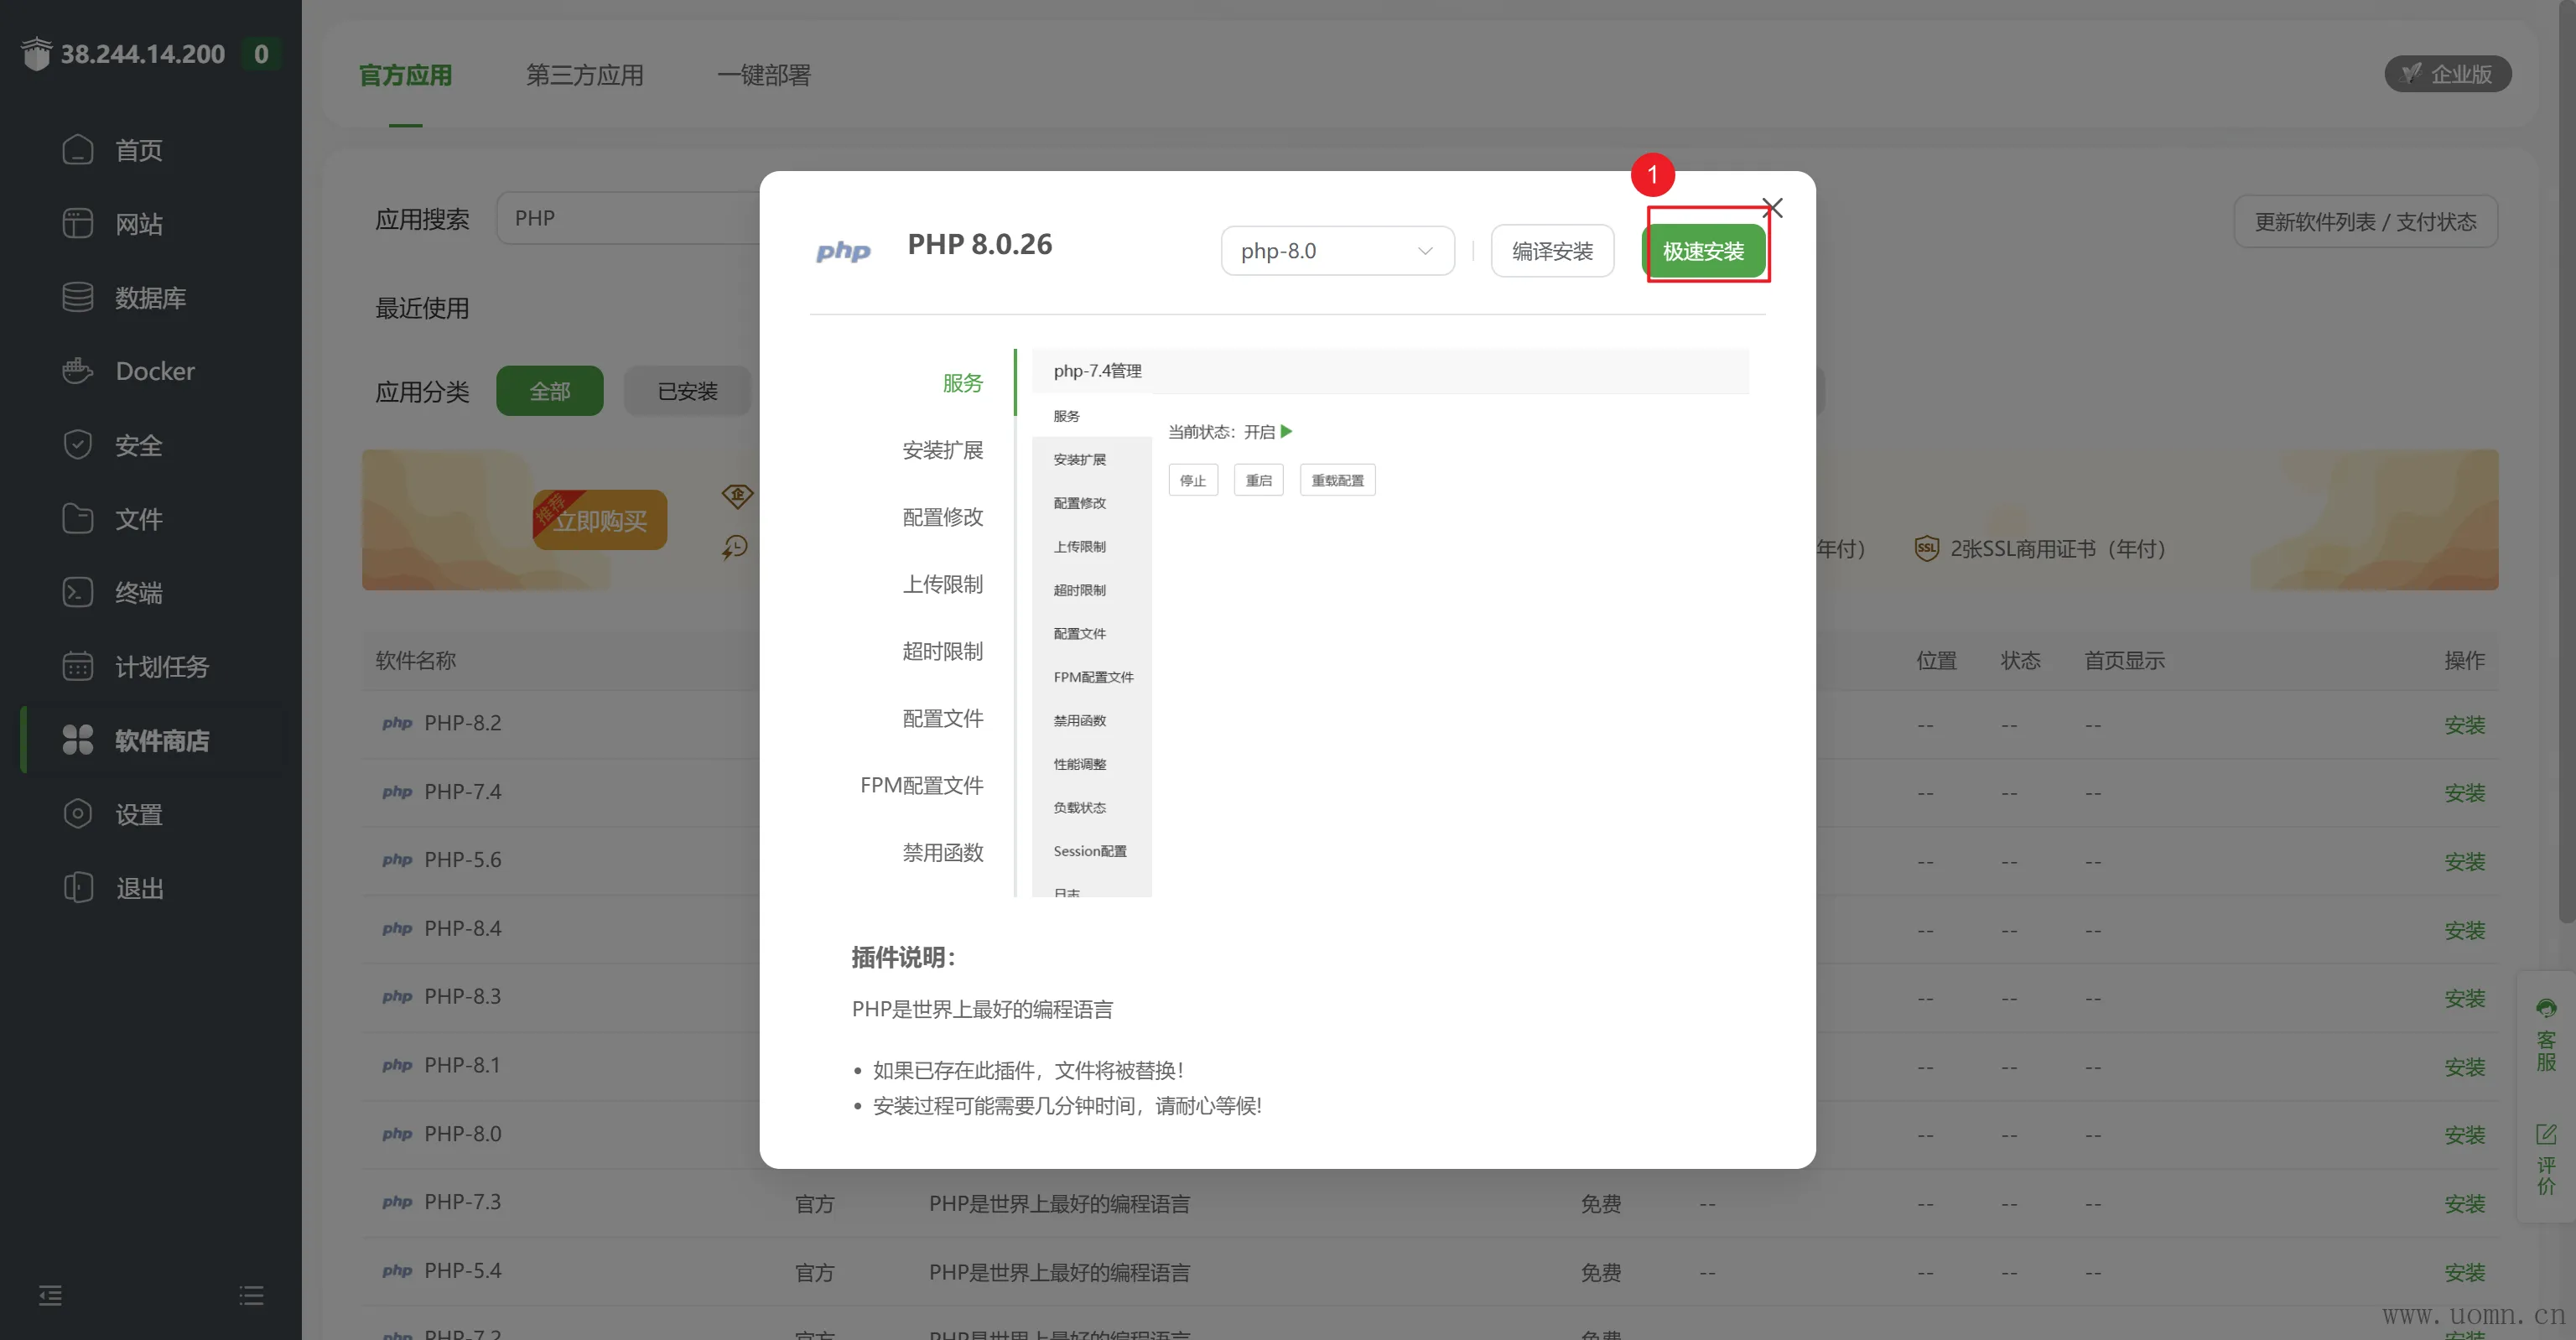Open the Database icon in sidebar

pyautogui.click(x=77, y=297)
